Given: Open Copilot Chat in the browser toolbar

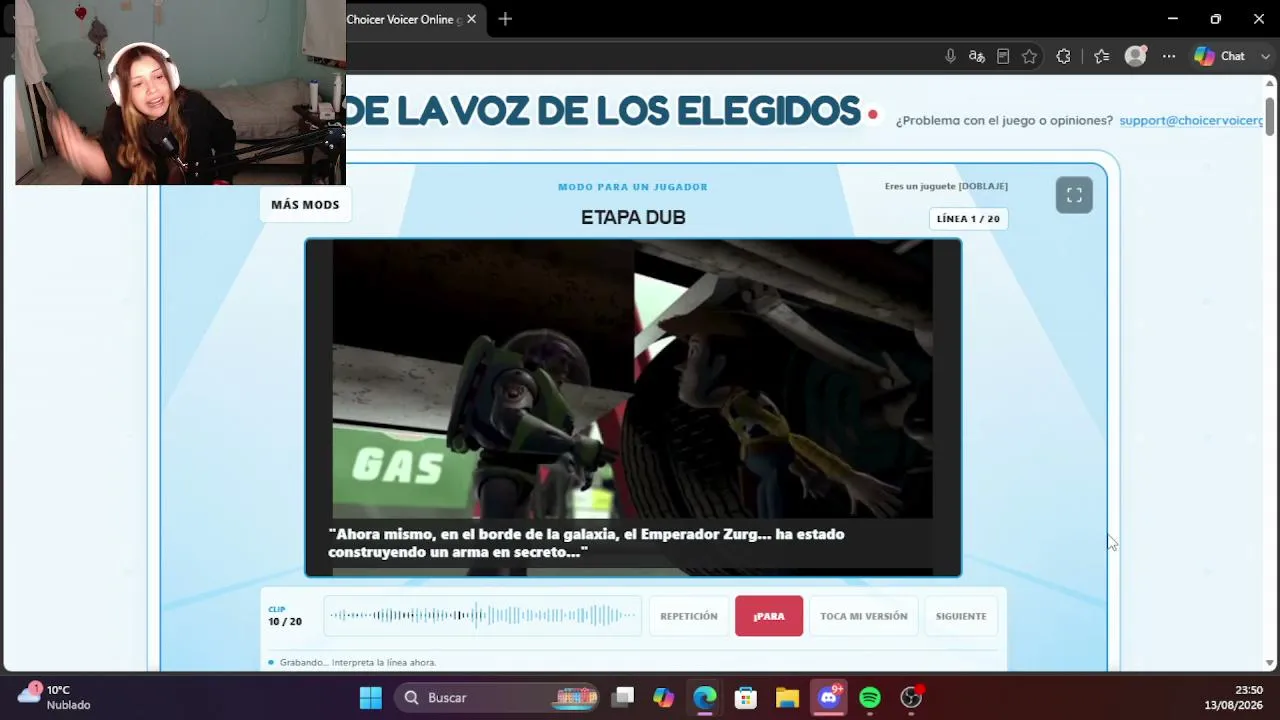Looking at the screenshot, I should click(1220, 56).
